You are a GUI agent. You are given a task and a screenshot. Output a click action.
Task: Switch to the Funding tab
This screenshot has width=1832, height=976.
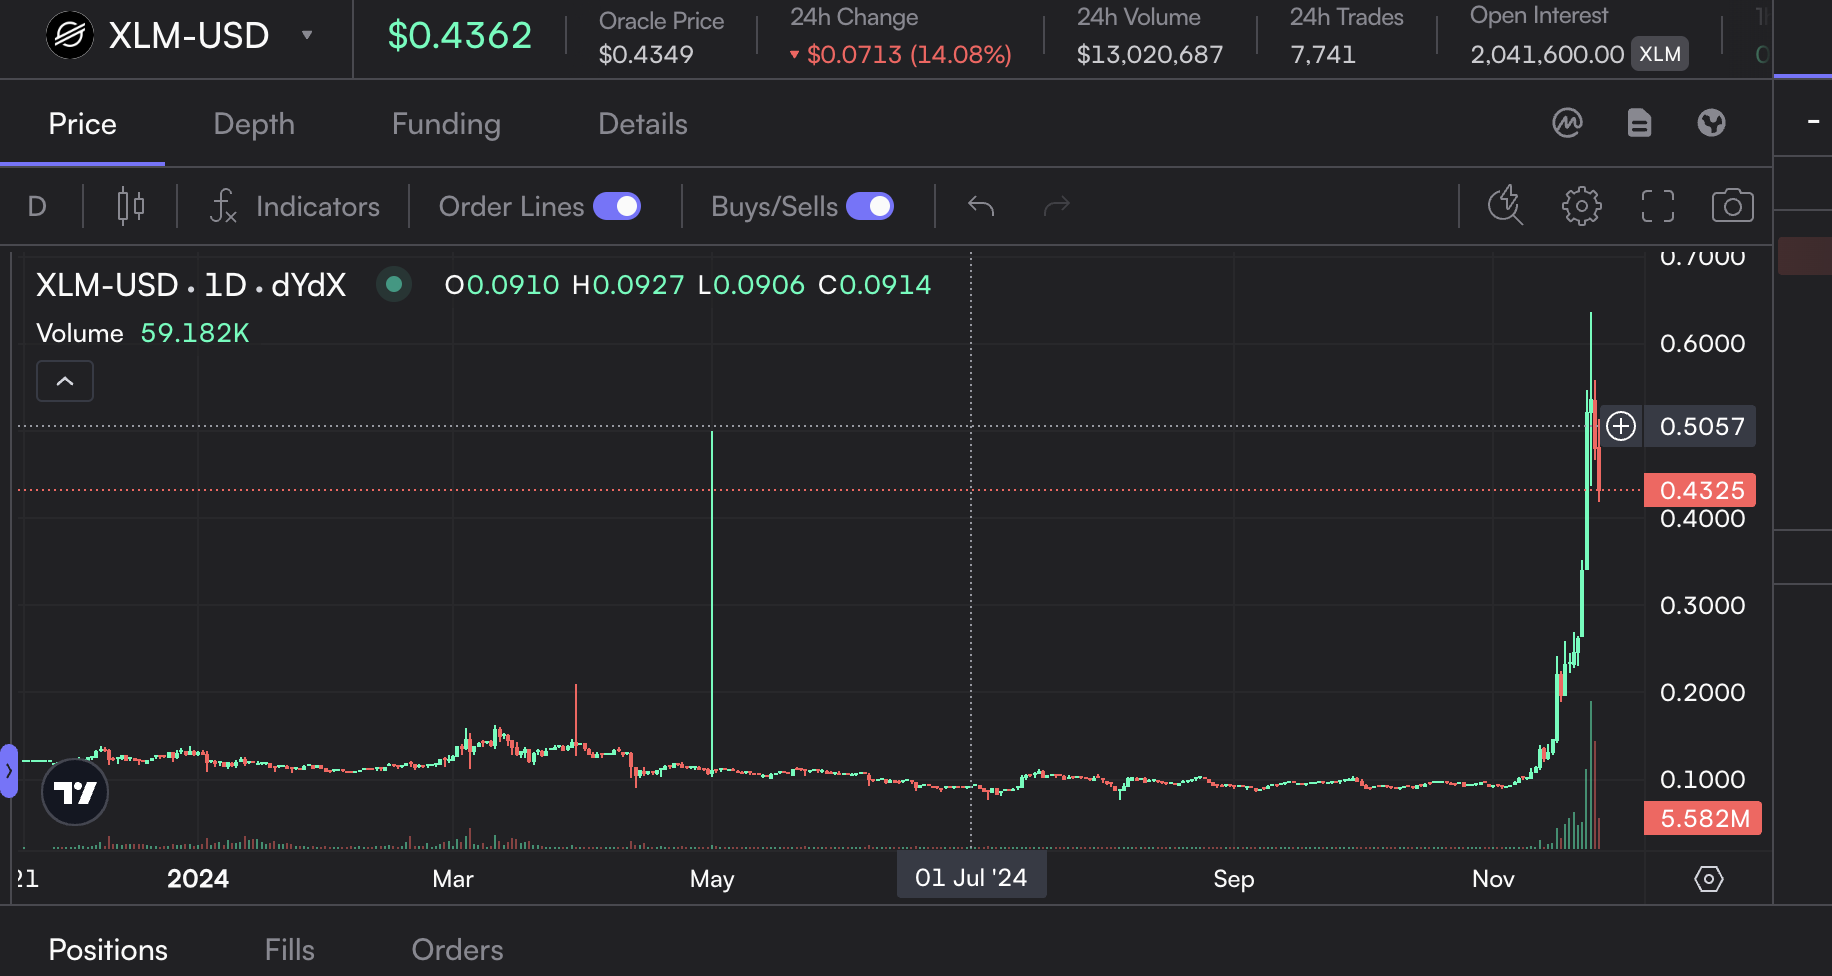coord(446,124)
